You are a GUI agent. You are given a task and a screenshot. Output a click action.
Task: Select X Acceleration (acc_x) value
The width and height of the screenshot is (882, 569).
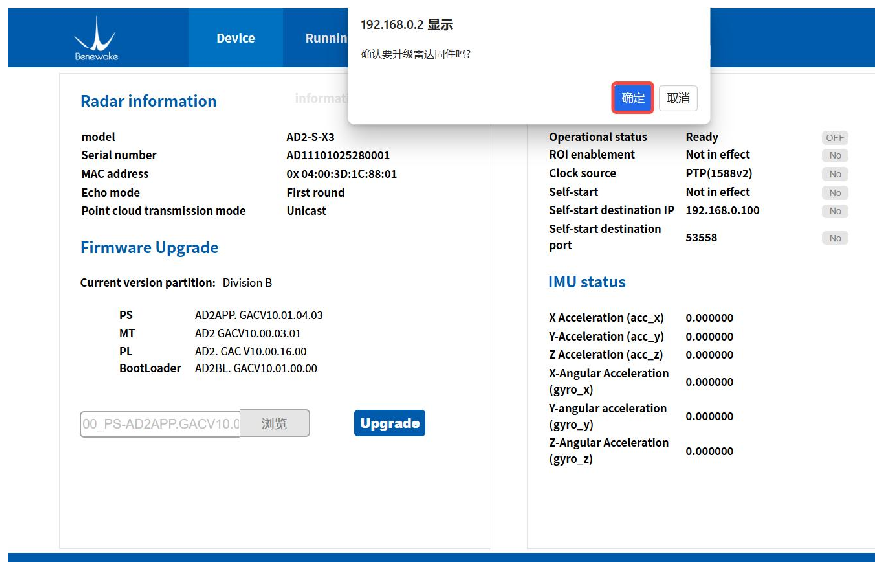(709, 318)
